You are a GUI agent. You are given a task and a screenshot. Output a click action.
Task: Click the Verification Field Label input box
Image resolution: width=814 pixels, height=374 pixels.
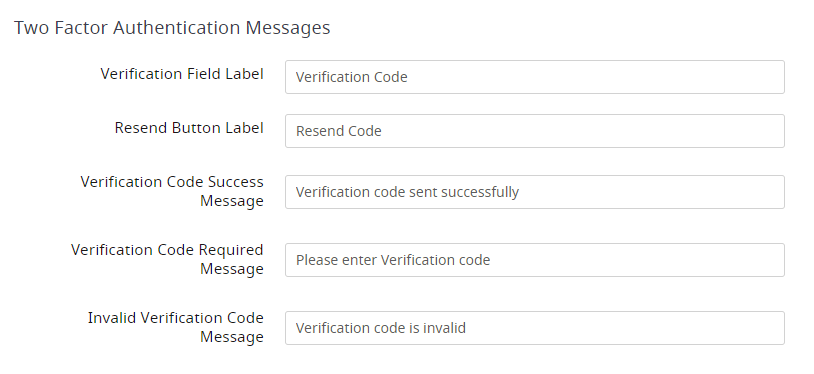[x=535, y=77]
